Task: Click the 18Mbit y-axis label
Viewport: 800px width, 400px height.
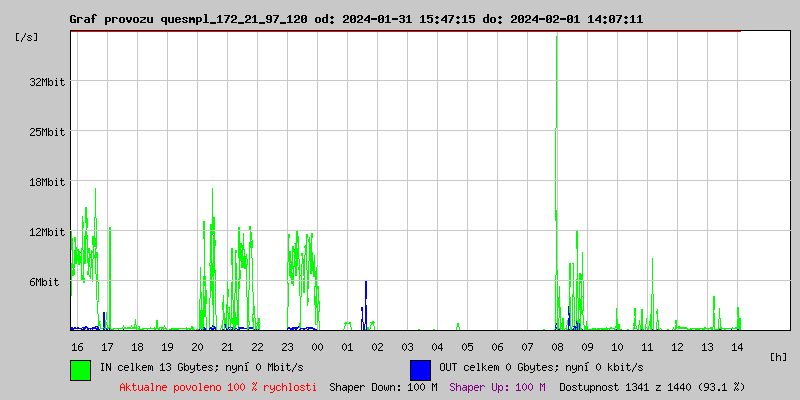Action: click(47, 182)
